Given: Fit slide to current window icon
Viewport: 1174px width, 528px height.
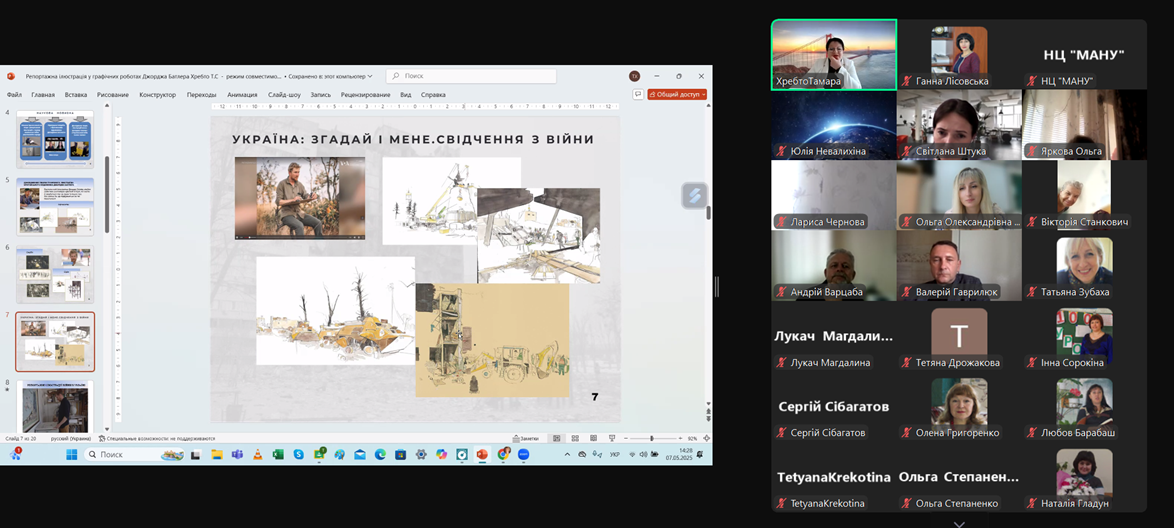Looking at the screenshot, I should [707, 438].
